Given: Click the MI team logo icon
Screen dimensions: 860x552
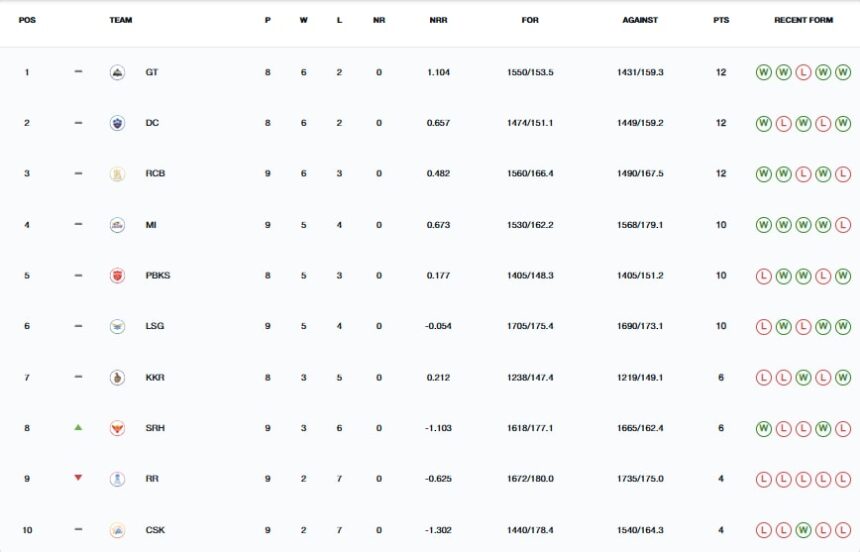Looking at the screenshot, I should point(117,225).
